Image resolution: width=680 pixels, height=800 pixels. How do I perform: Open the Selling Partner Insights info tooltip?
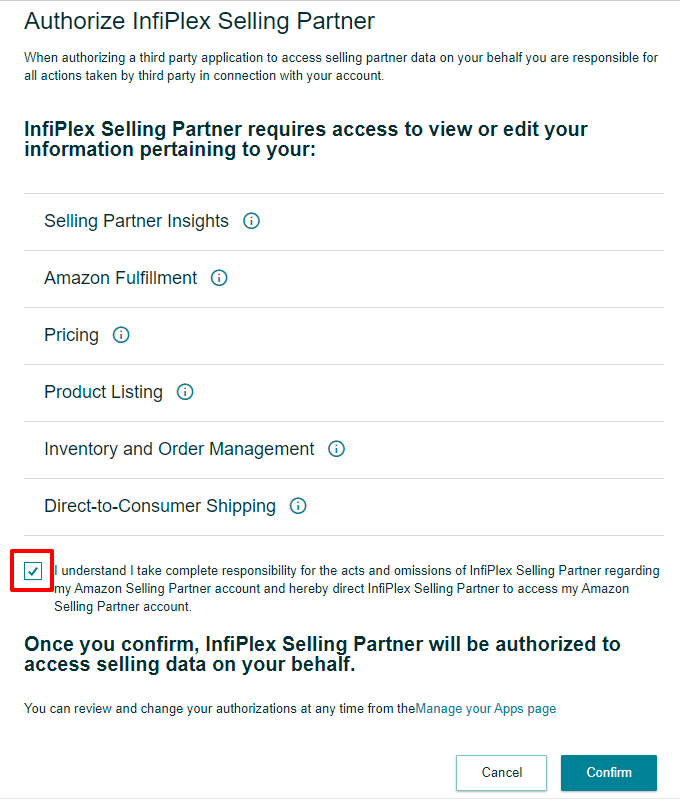pos(251,221)
